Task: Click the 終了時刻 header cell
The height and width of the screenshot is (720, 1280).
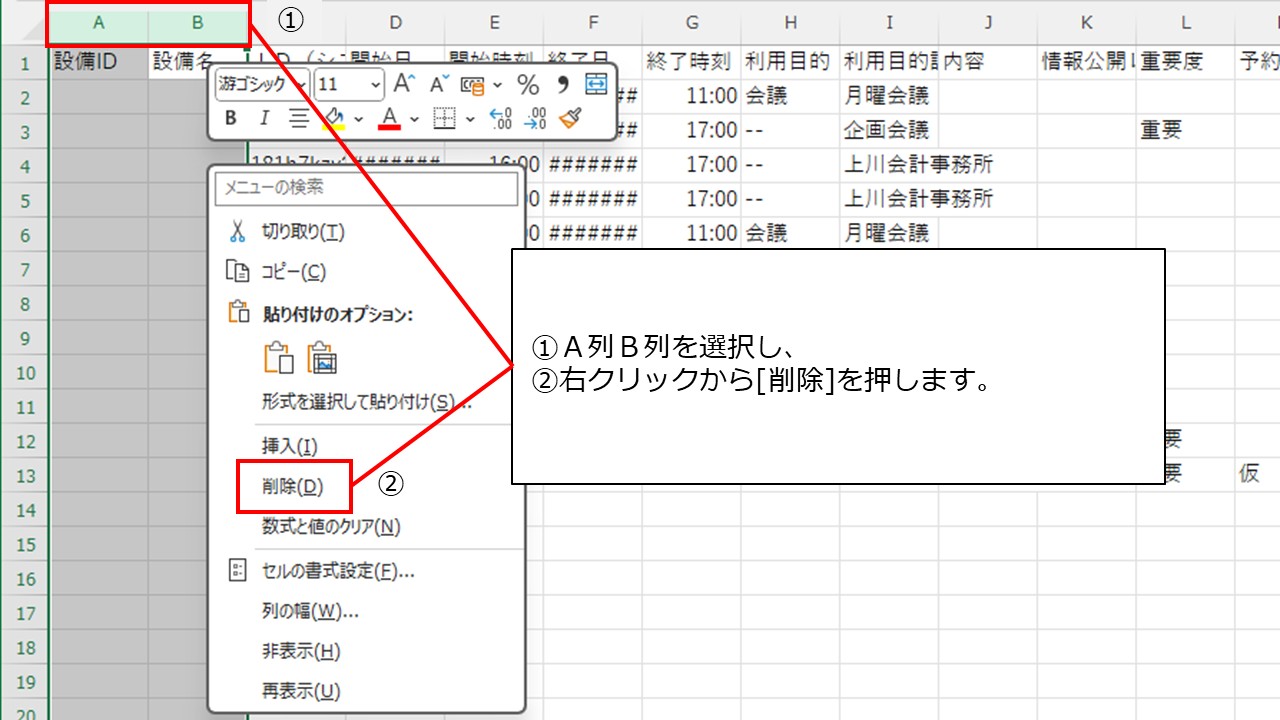Action: click(692, 62)
